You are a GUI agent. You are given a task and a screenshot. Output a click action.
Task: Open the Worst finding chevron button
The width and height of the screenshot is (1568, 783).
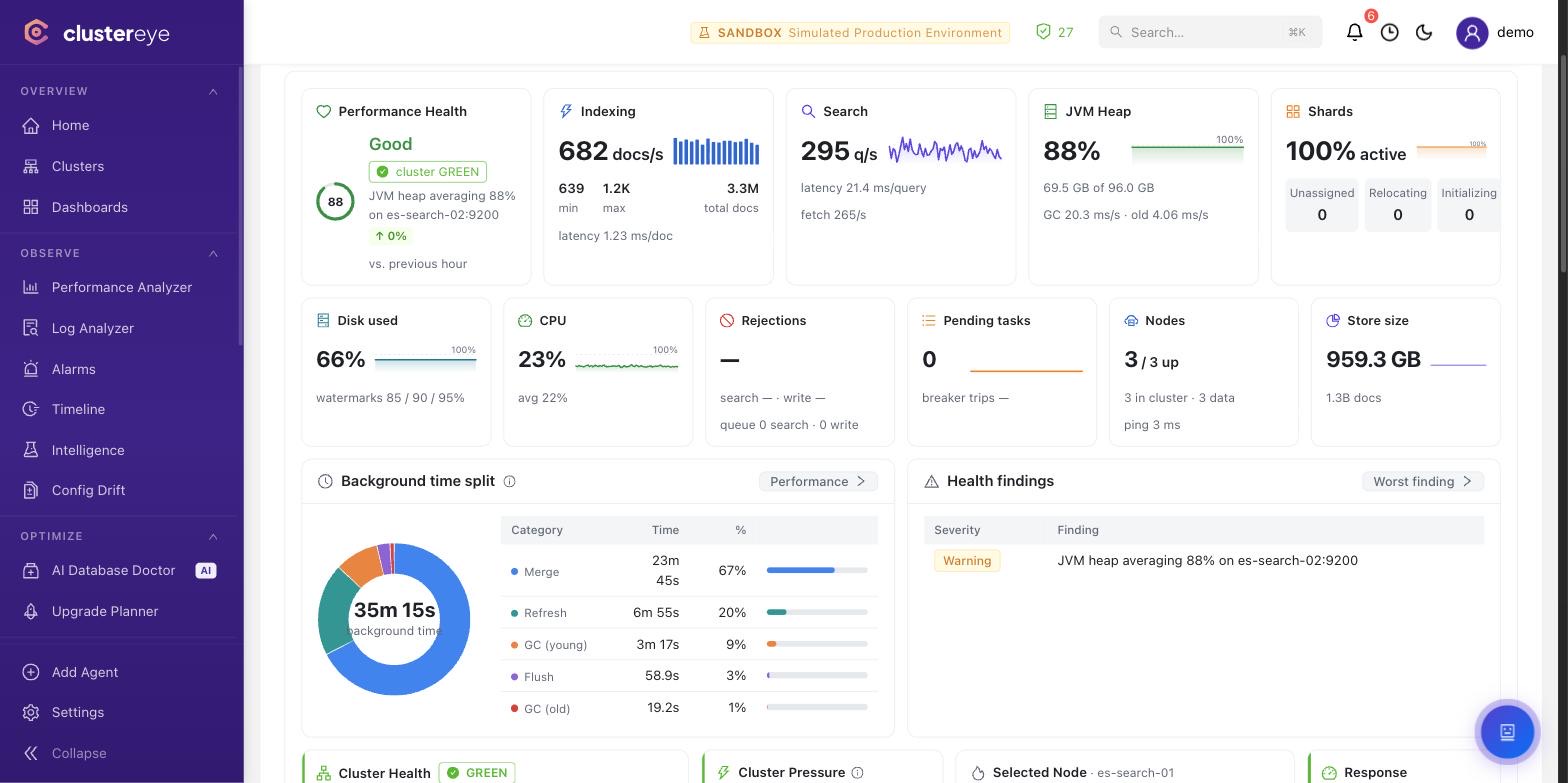click(1422, 481)
